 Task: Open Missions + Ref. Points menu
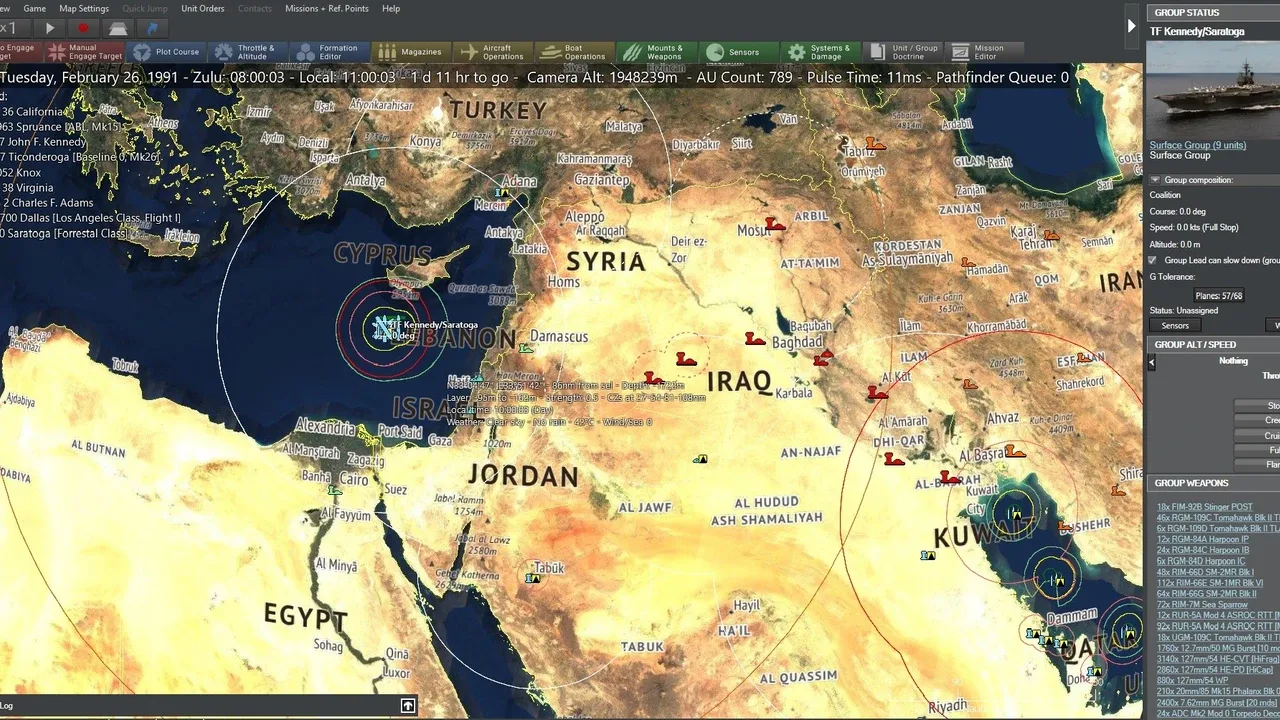tap(327, 8)
